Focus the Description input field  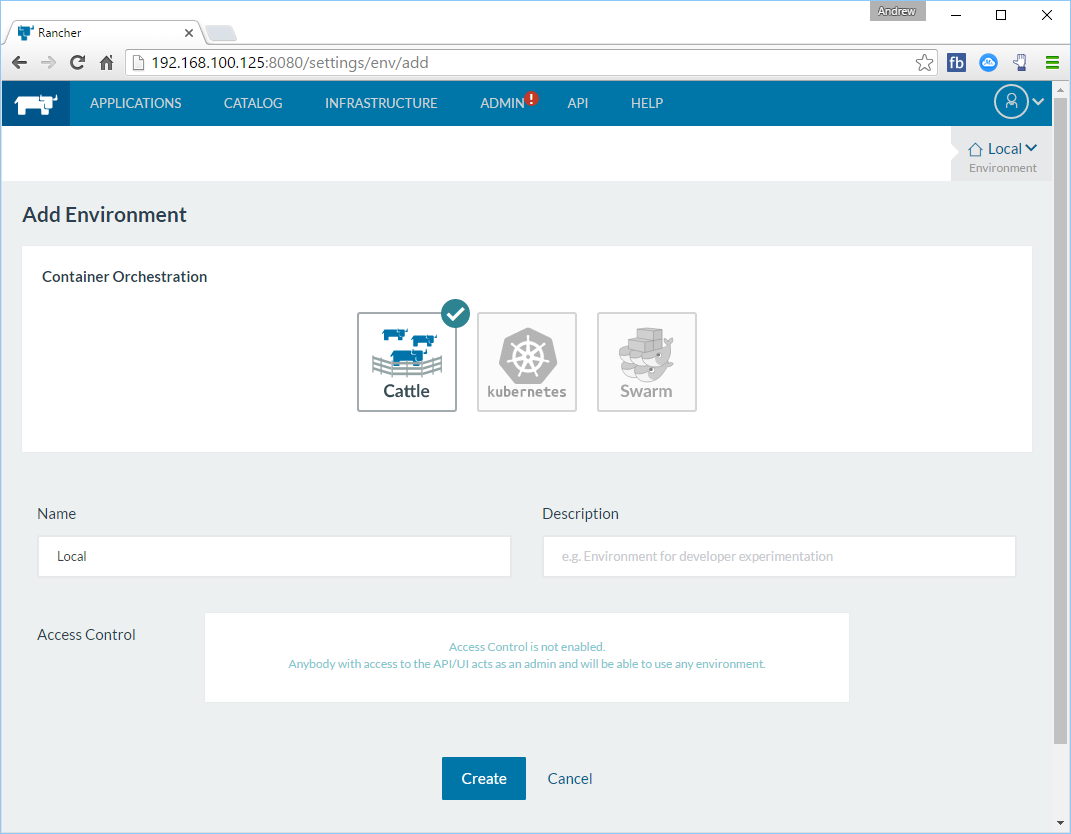click(x=779, y=556)
